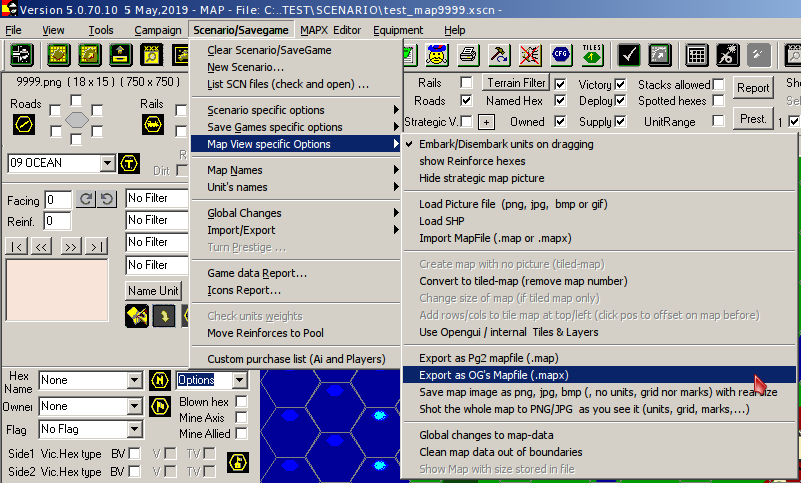Enable the UnitRange checkbox
801x483 pixels.
click(x=718, y=121)
